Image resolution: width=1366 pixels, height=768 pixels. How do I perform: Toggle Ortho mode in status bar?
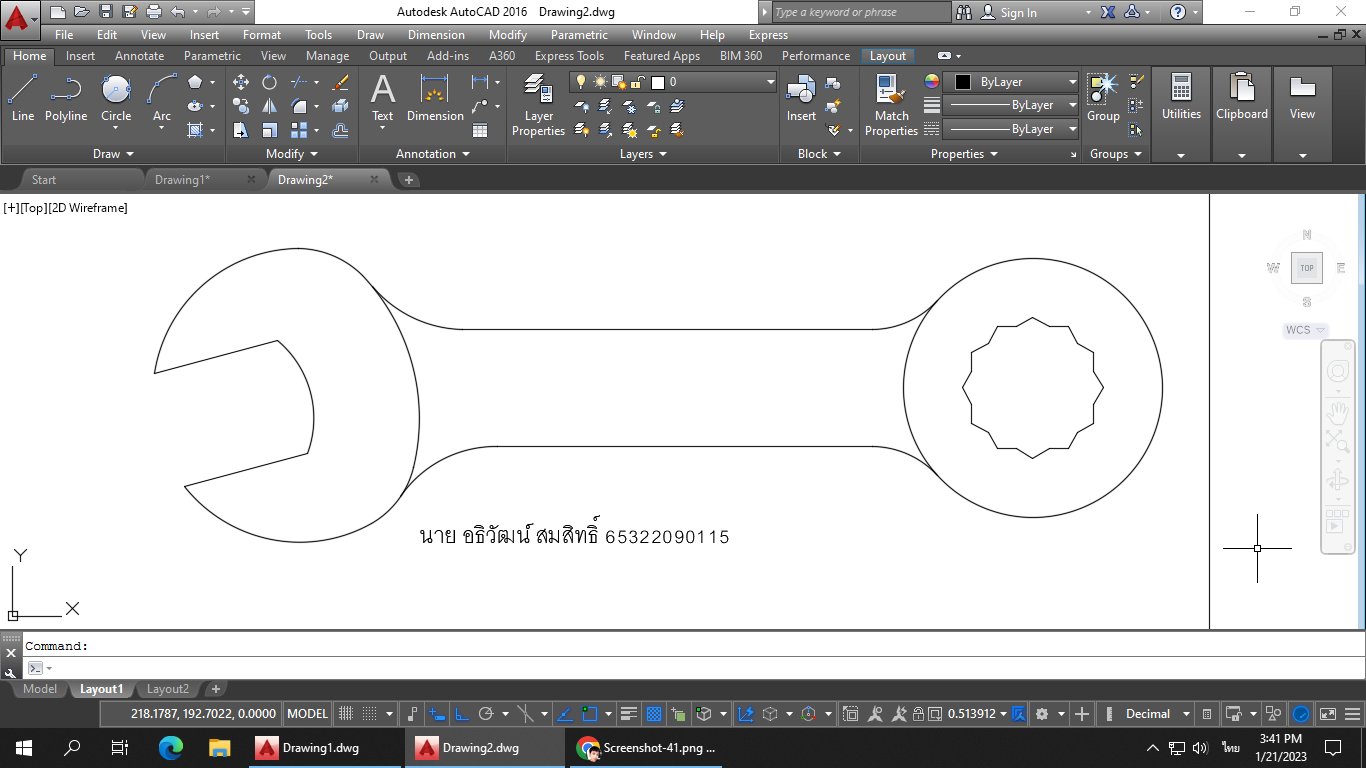point(462,714)
